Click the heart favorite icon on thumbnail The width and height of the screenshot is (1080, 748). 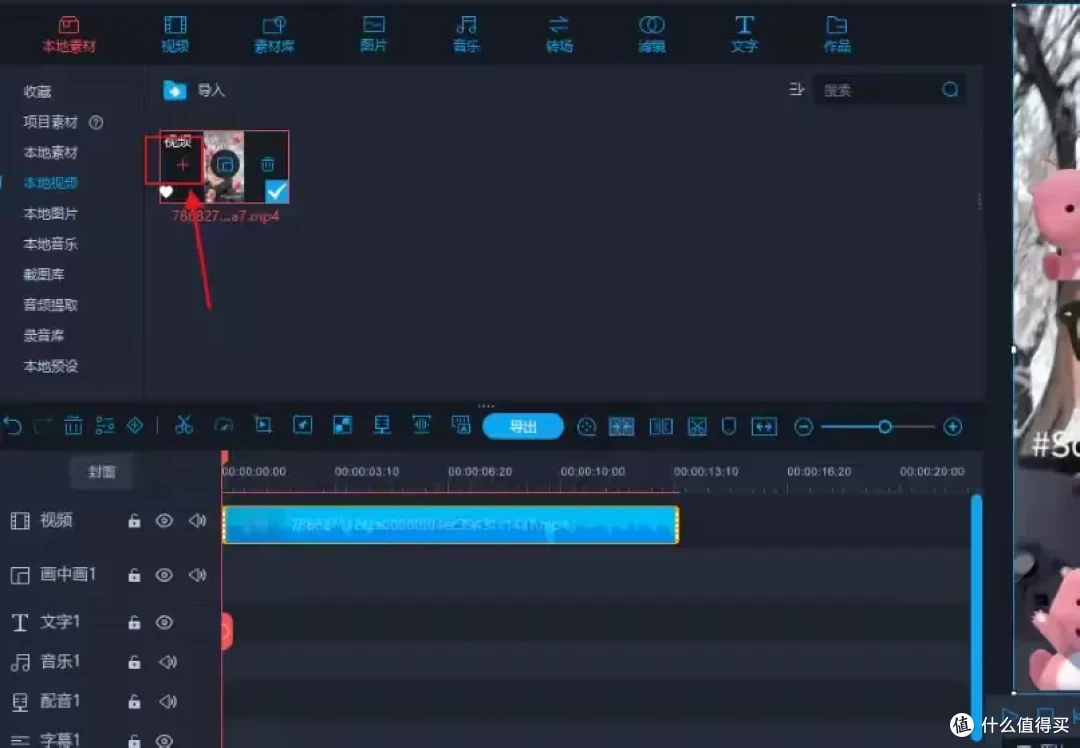[x=167, y=192]
